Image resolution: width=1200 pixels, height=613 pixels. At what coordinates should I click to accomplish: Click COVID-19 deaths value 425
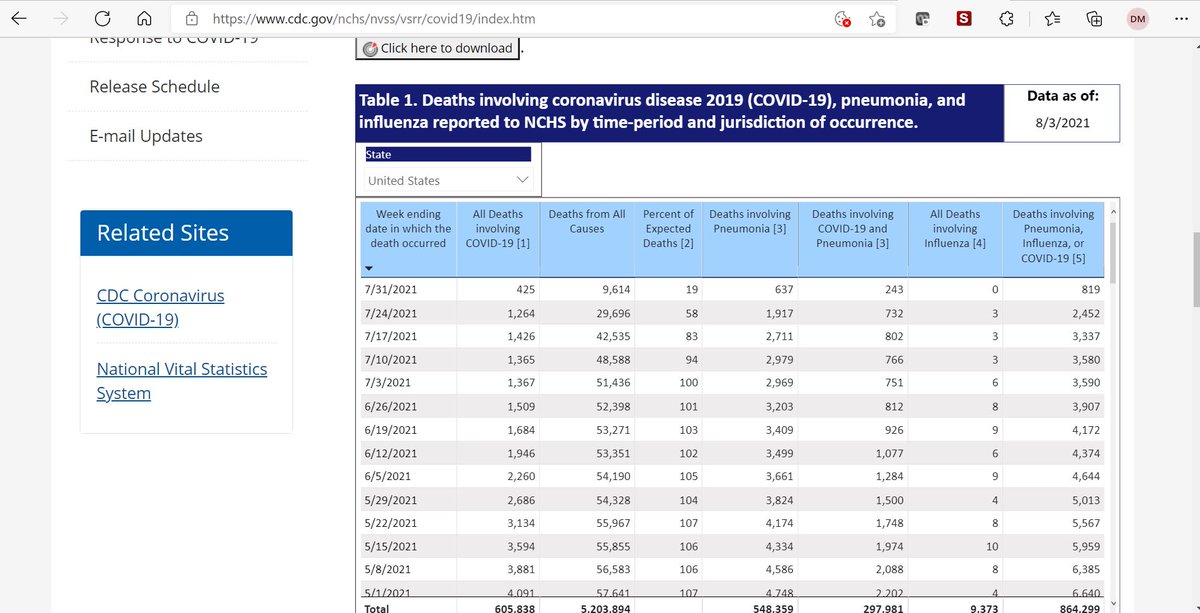[526, 290]
